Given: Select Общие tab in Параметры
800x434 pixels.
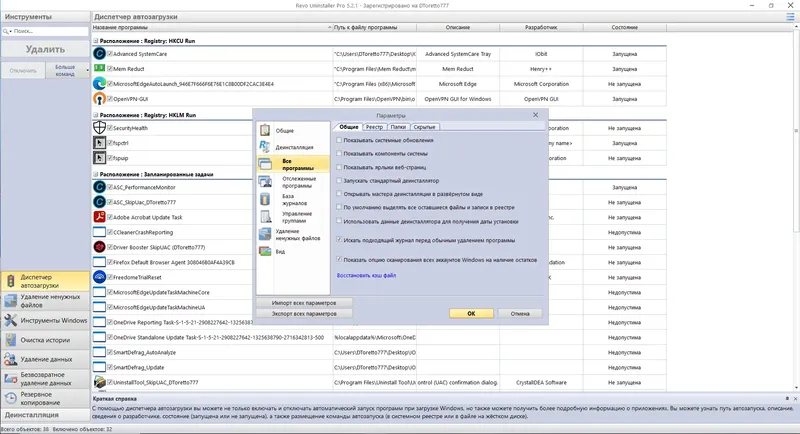Looking at the screenshot, I should [348, 127].
